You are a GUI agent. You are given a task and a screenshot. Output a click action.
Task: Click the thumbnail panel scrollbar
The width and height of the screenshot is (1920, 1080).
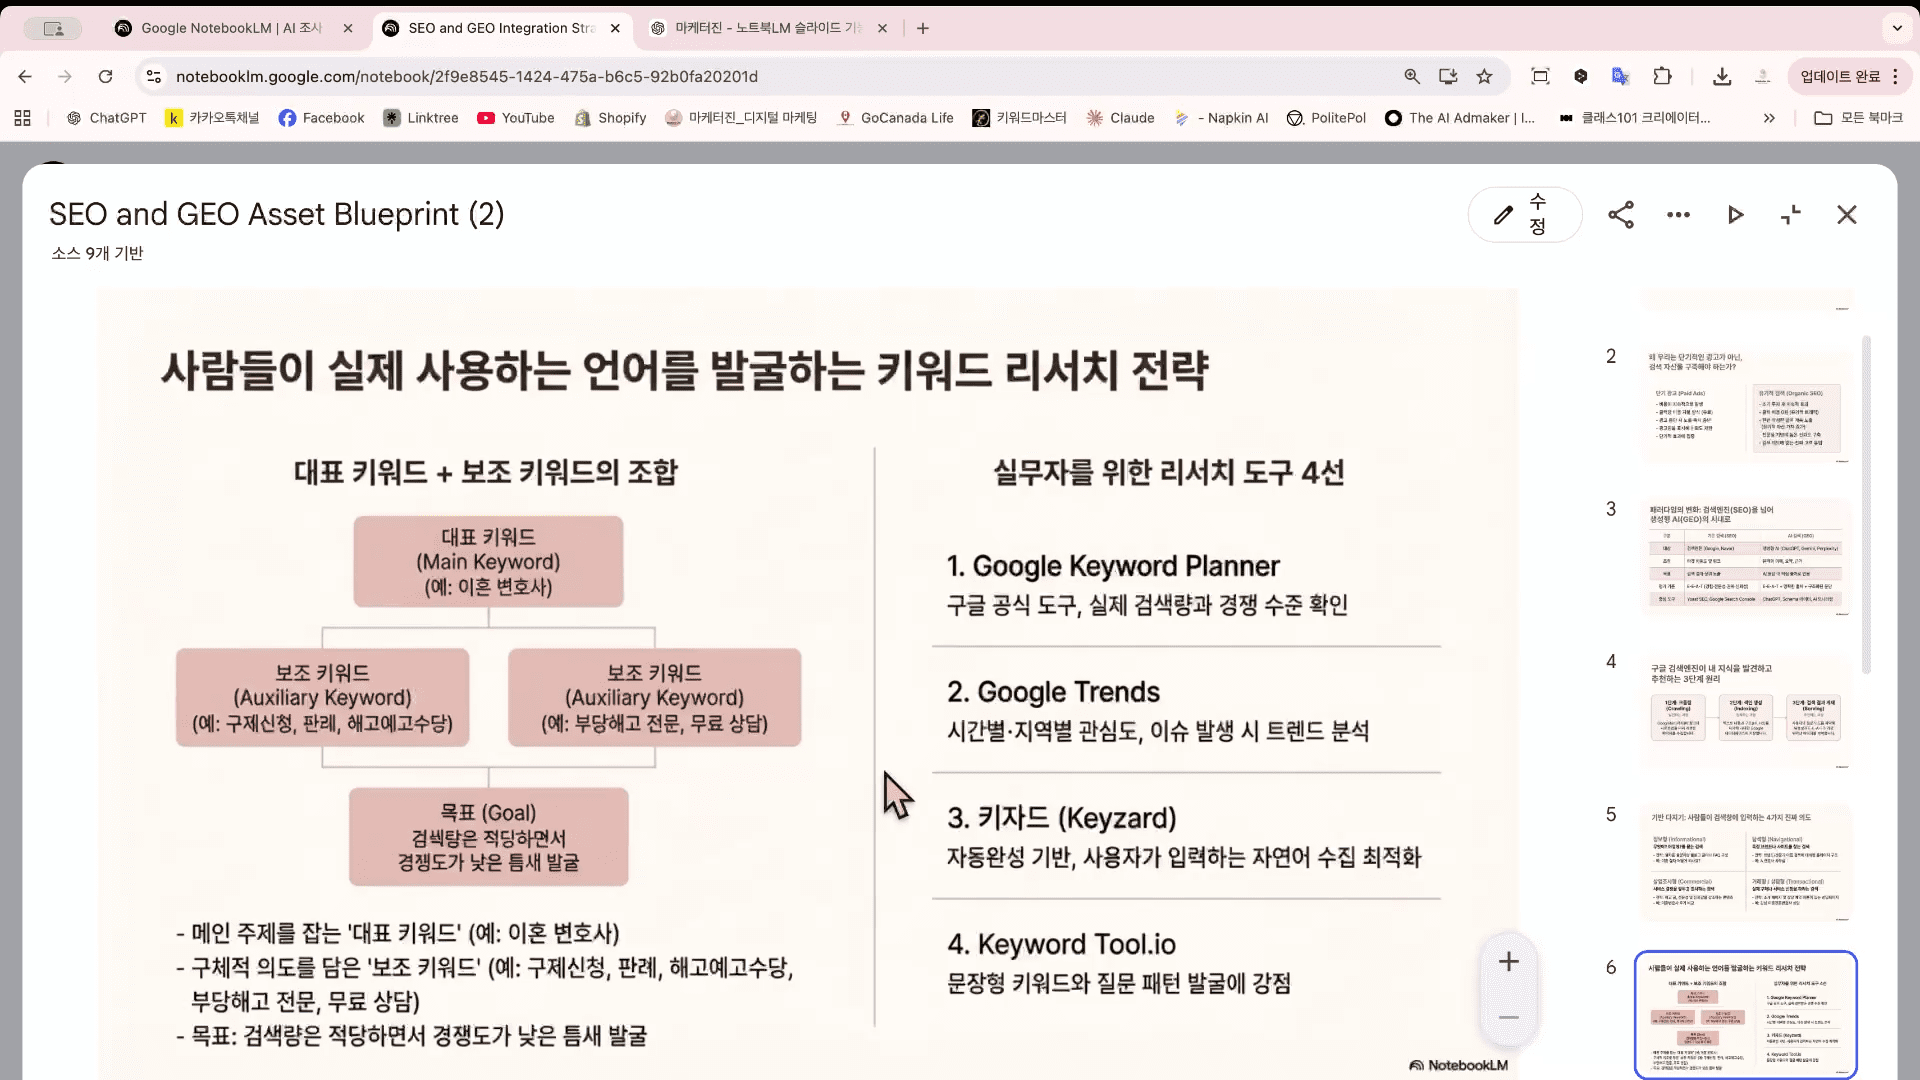[1866, 505]
